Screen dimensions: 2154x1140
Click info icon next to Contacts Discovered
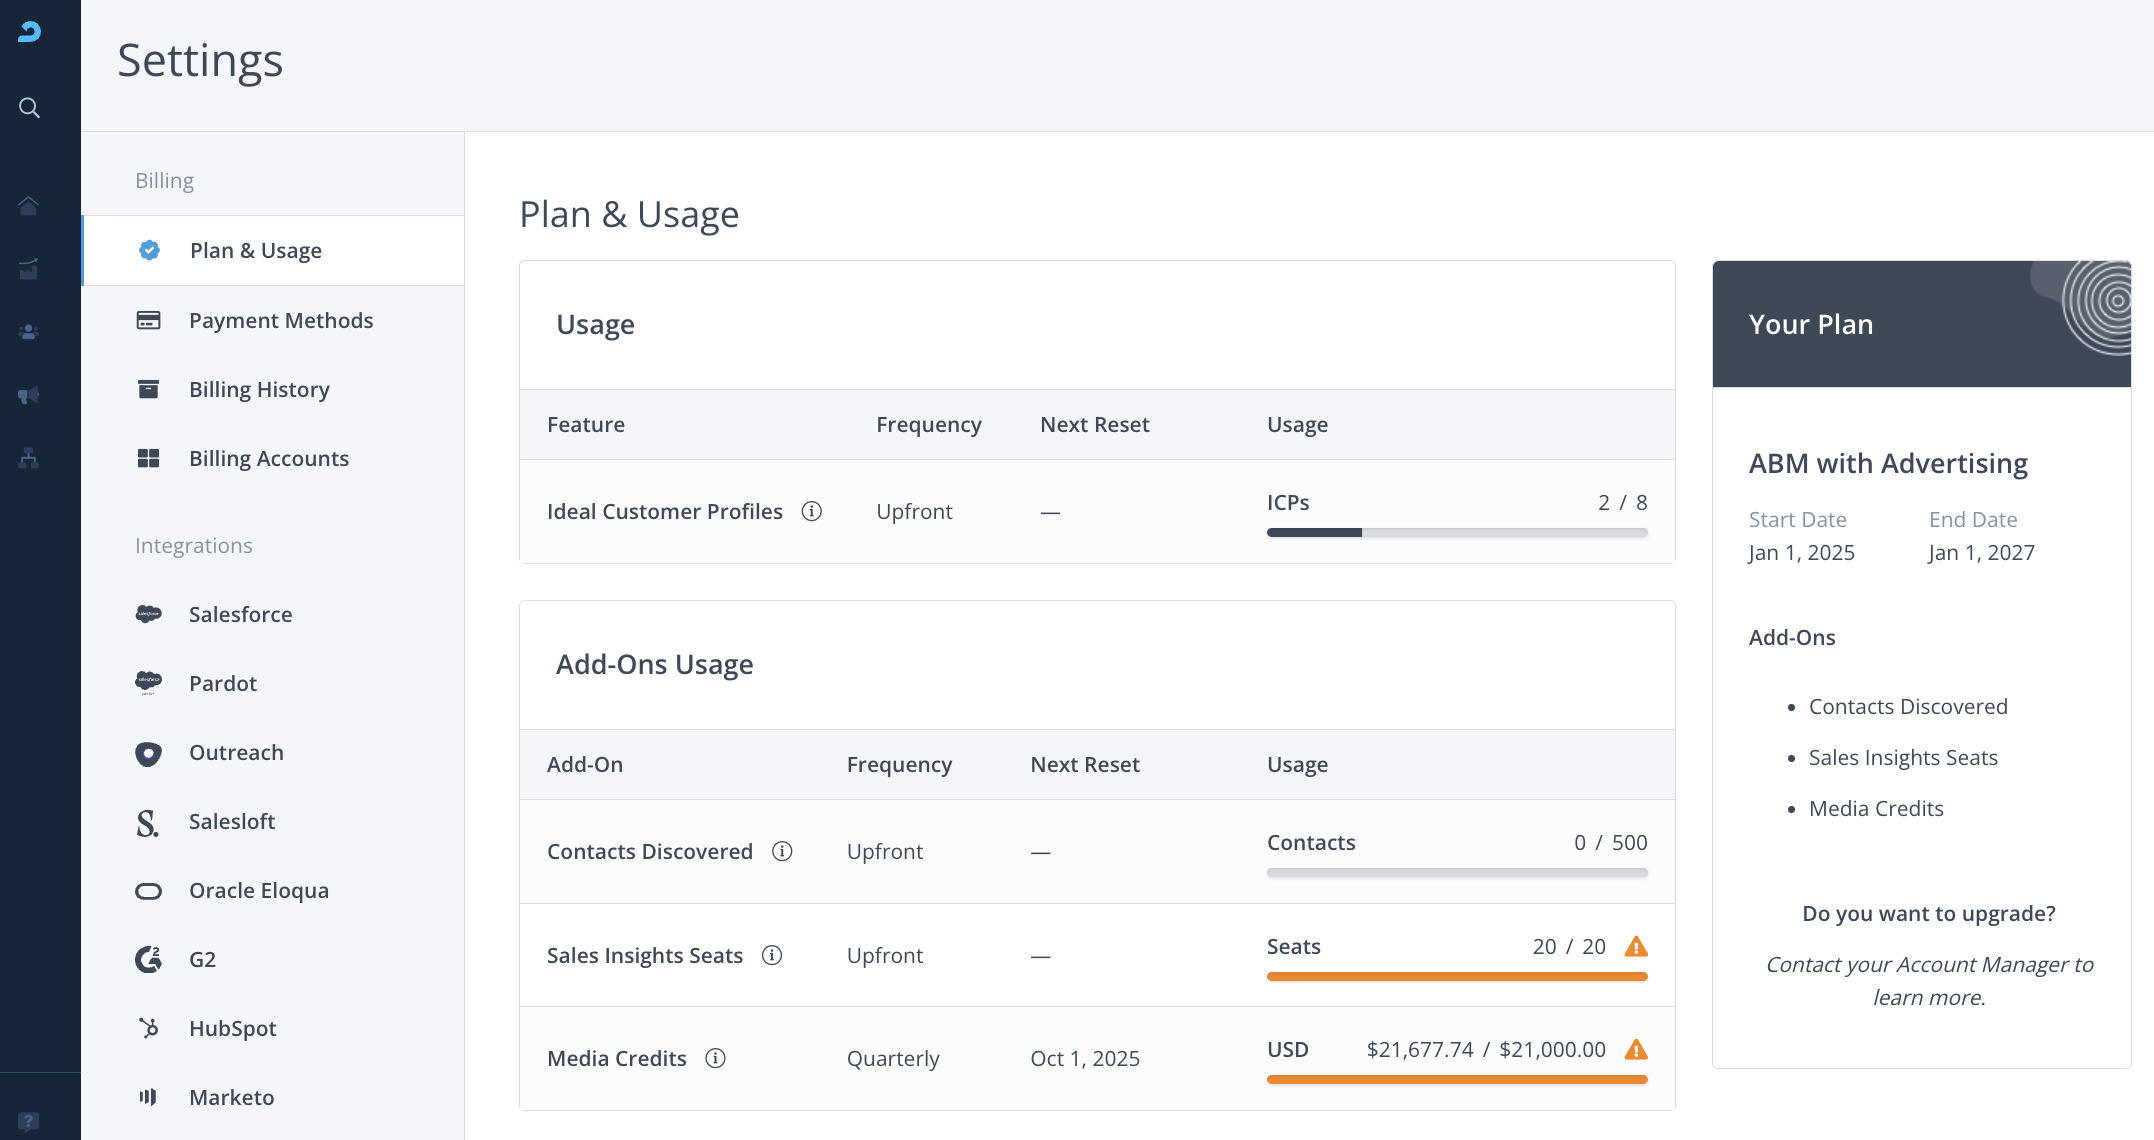[782, 851]
